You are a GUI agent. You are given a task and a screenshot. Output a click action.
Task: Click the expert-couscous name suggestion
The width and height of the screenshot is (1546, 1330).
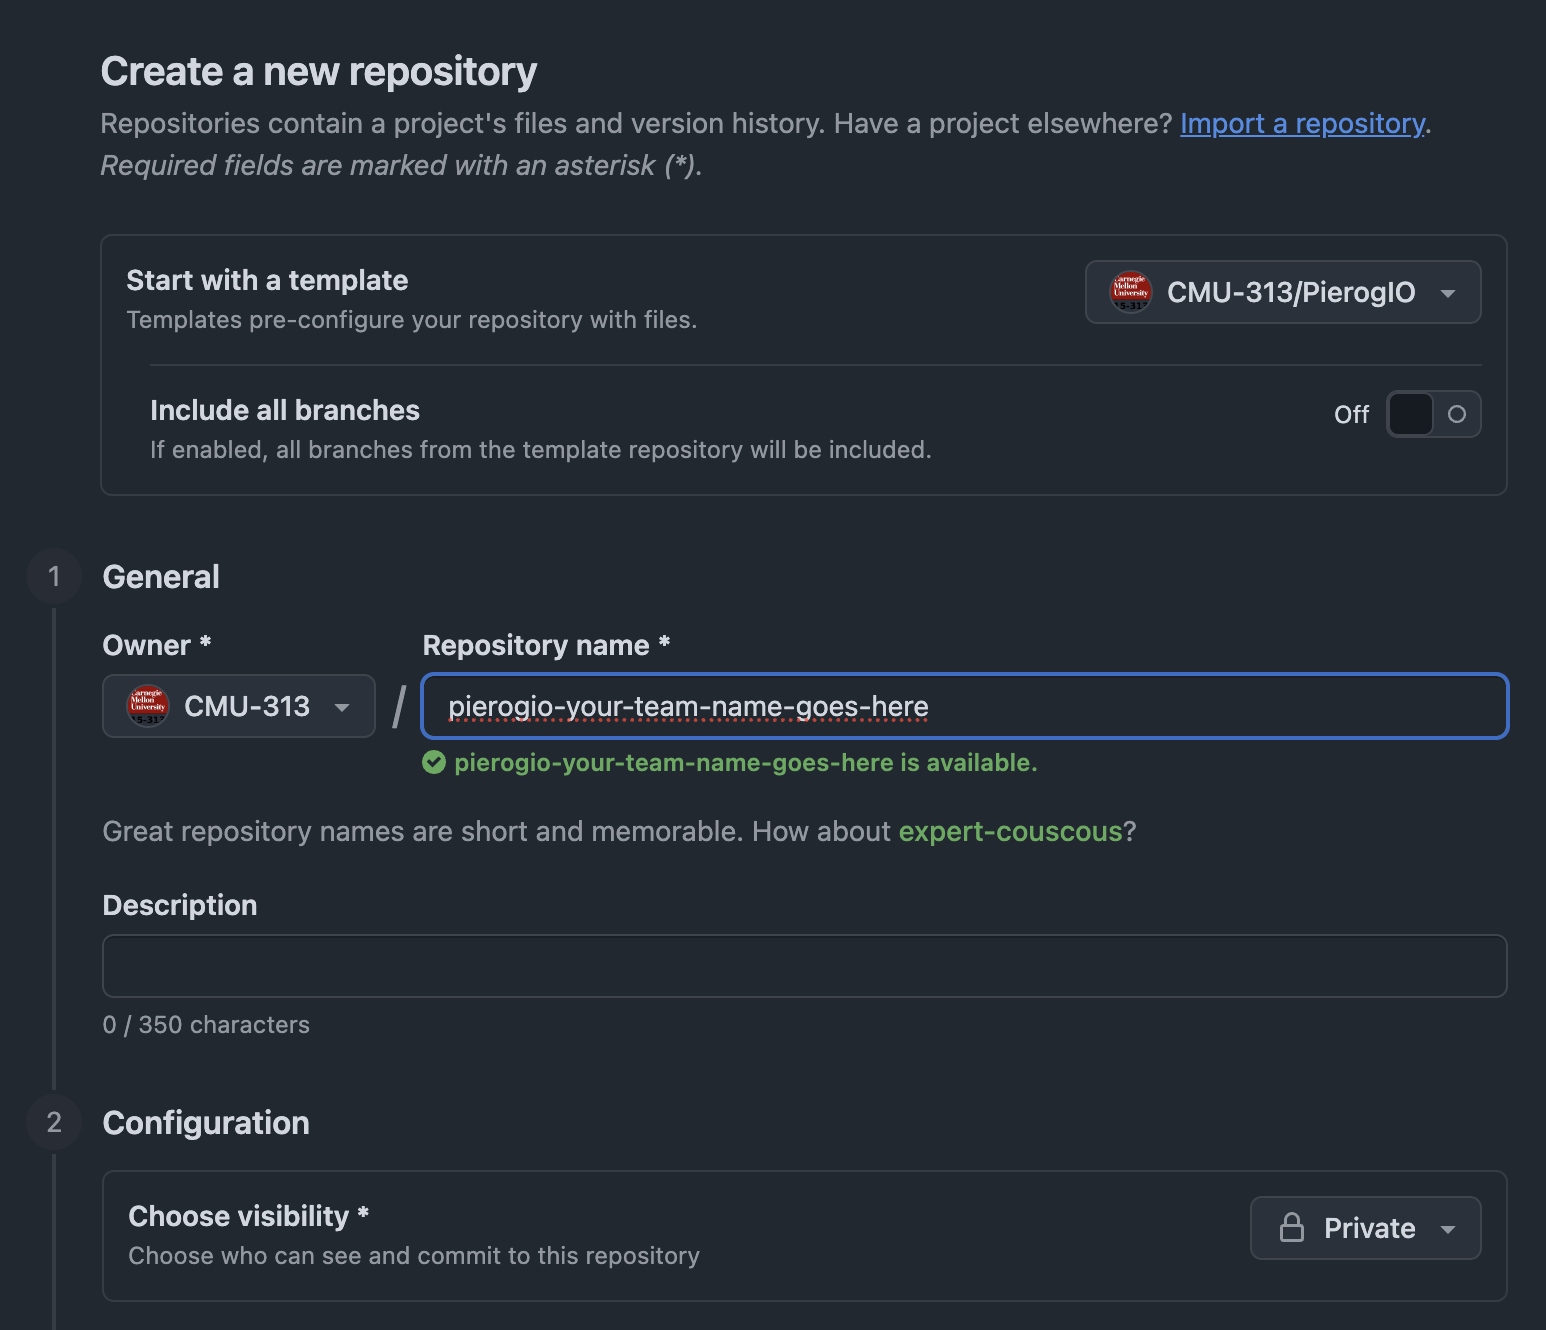(x=1010, y=831)
